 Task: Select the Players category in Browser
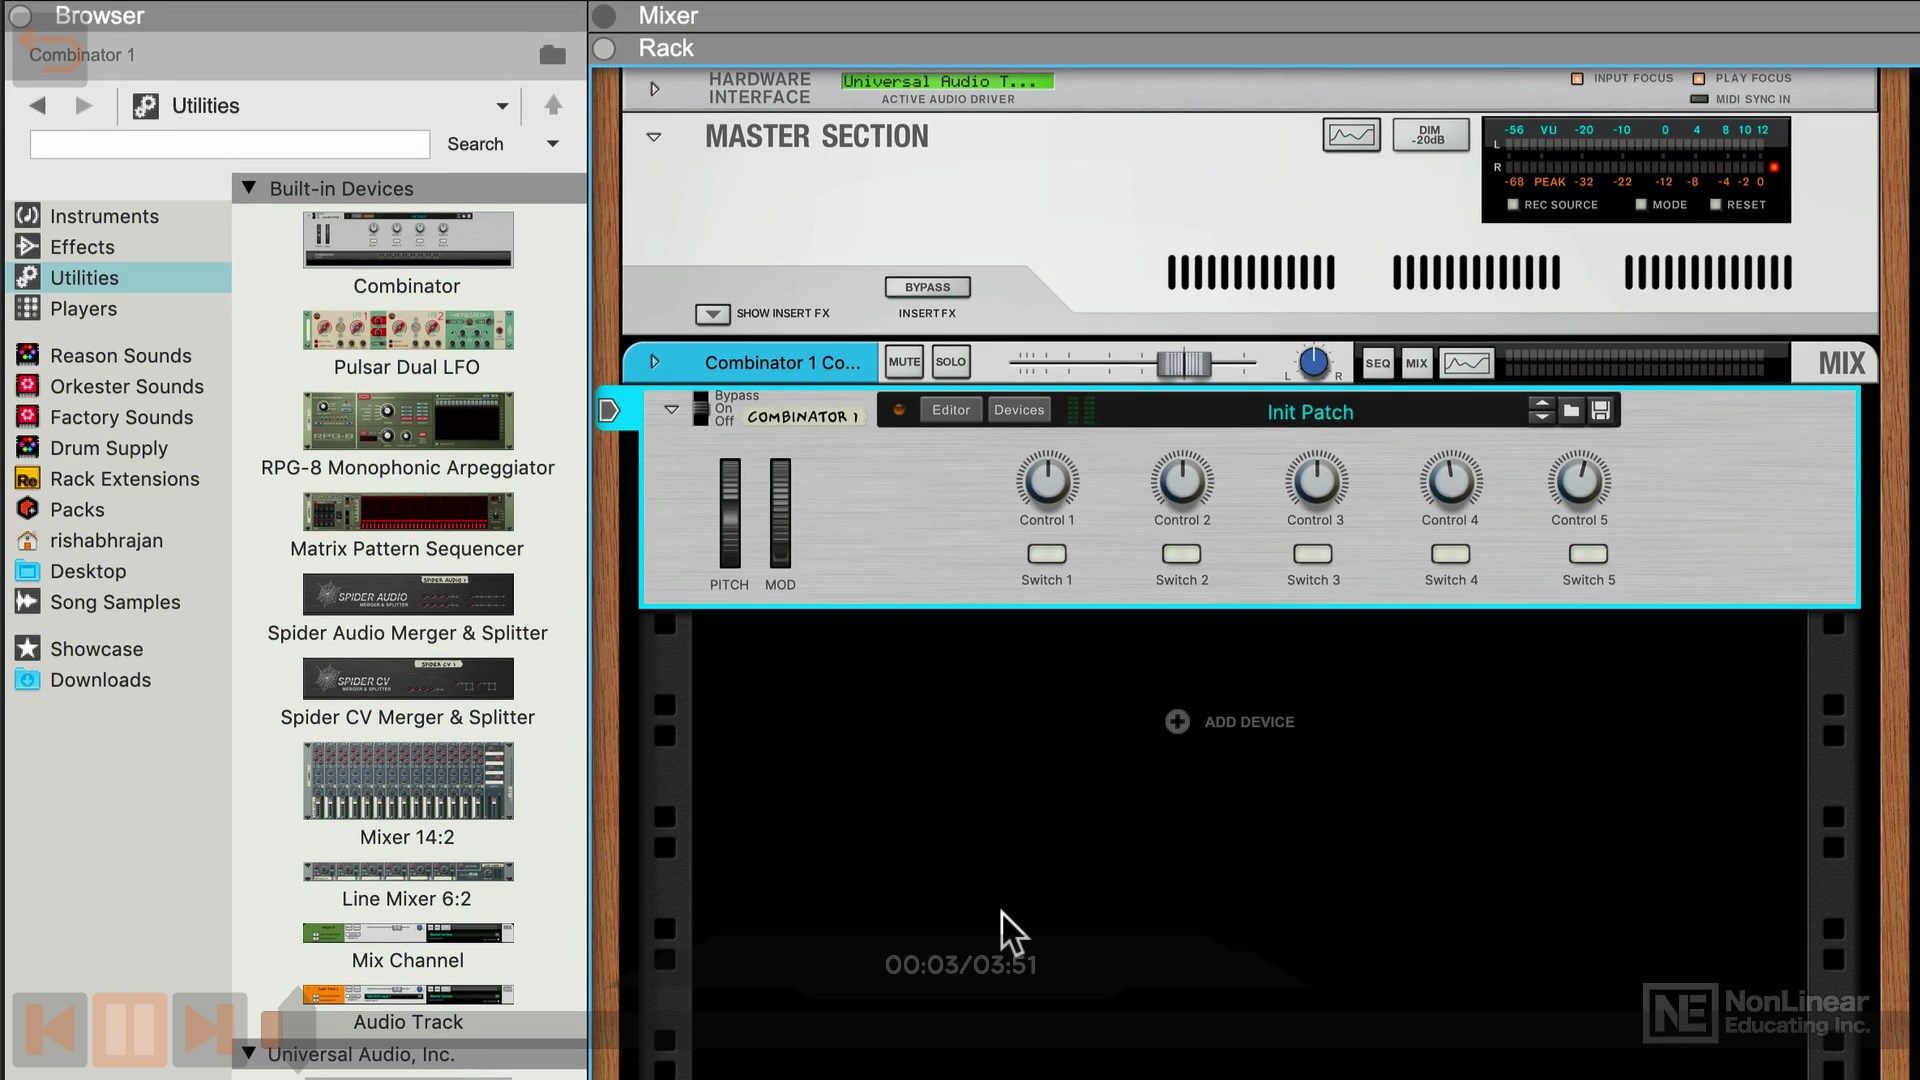83,307
